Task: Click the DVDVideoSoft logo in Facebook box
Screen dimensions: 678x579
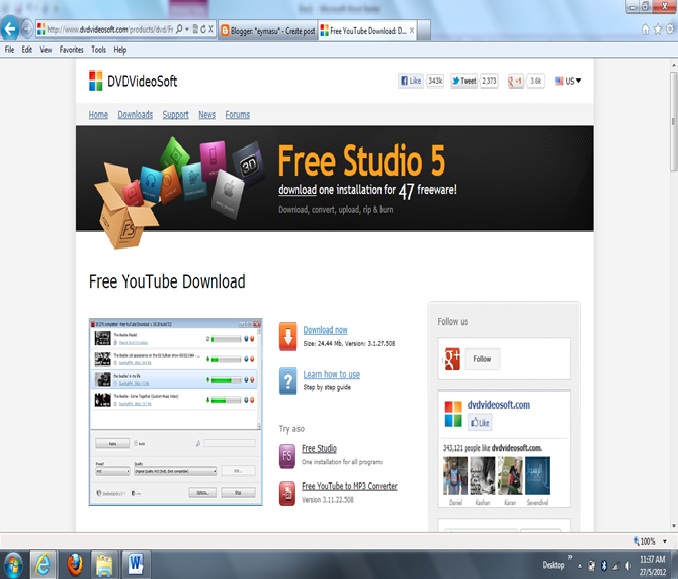Action: [x=453, y=414]
